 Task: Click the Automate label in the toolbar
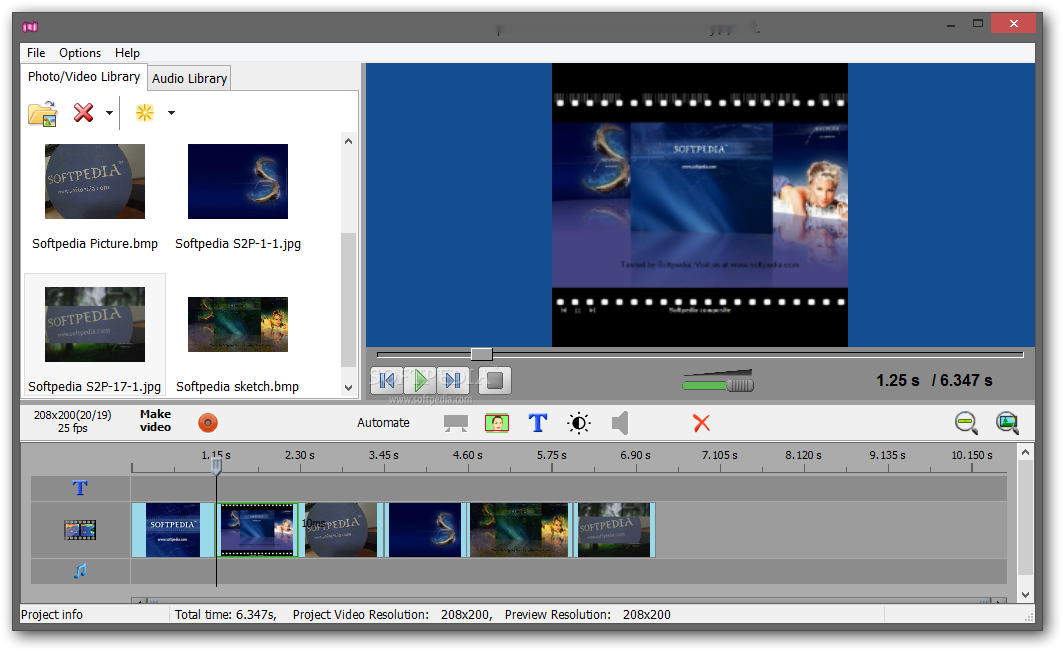click(x=383, y=423)
